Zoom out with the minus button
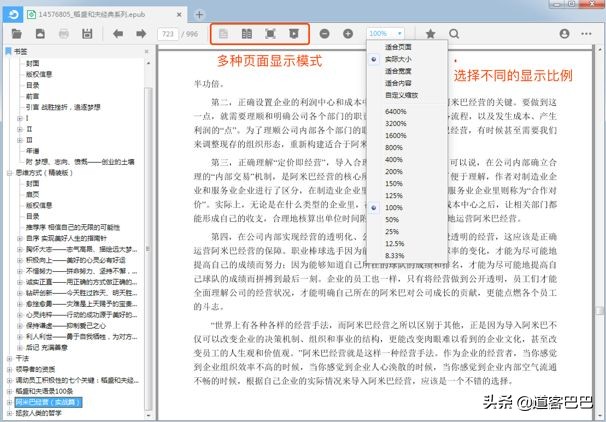The image size is (606, 422). [324, 34]
